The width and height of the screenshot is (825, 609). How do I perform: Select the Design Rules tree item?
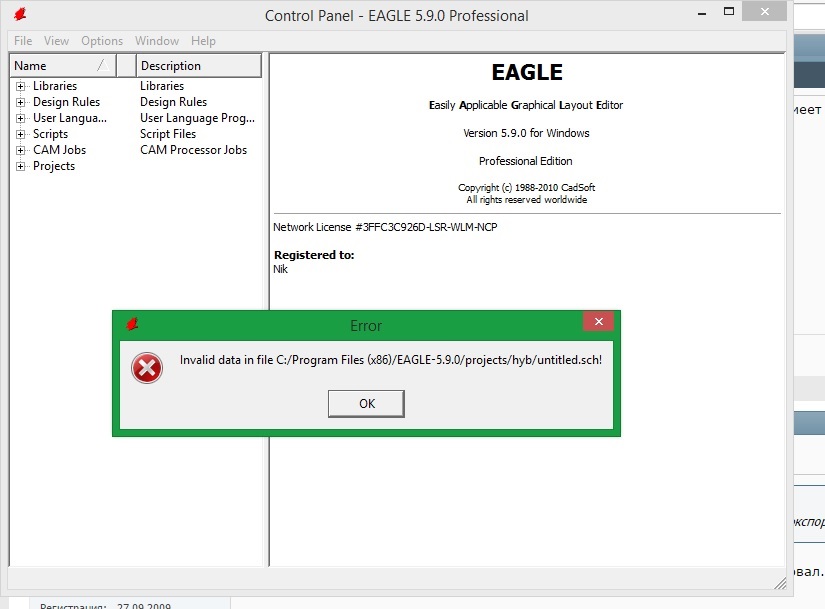tap(66, 102)
